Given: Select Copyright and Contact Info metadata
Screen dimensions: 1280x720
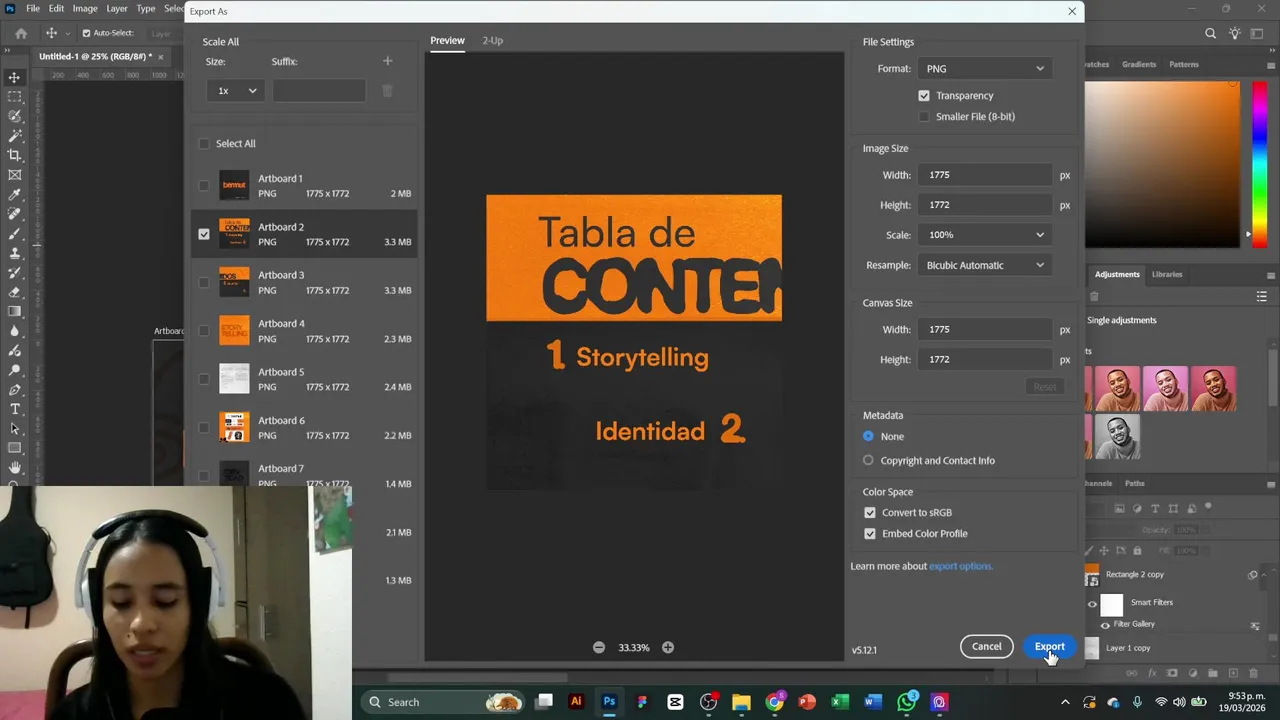Looking at the screenshot, I should click(x=868, y=461).
